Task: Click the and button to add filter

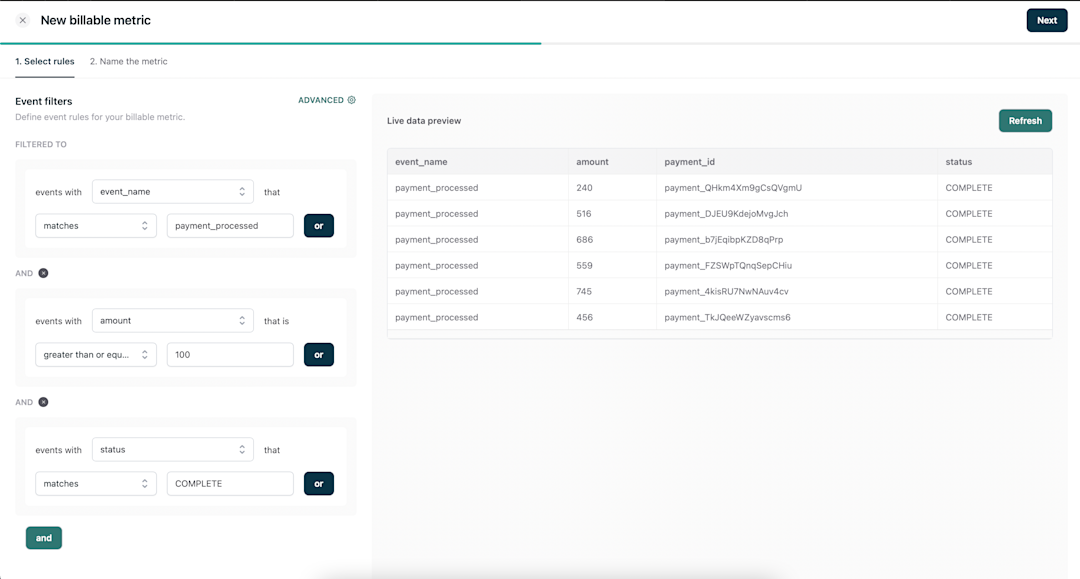Action: [x=44, y=538]
